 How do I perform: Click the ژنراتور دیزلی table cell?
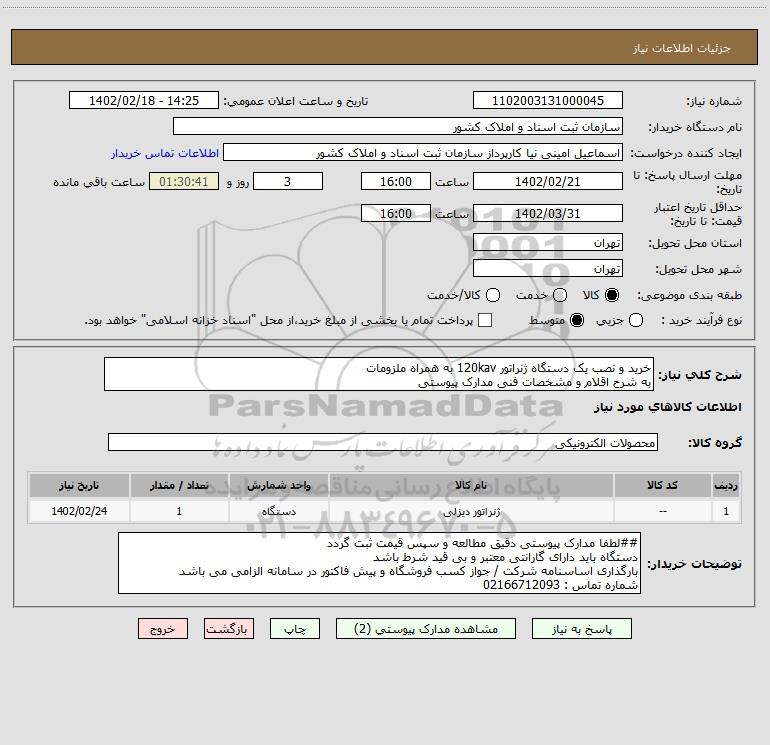point(471,512)
